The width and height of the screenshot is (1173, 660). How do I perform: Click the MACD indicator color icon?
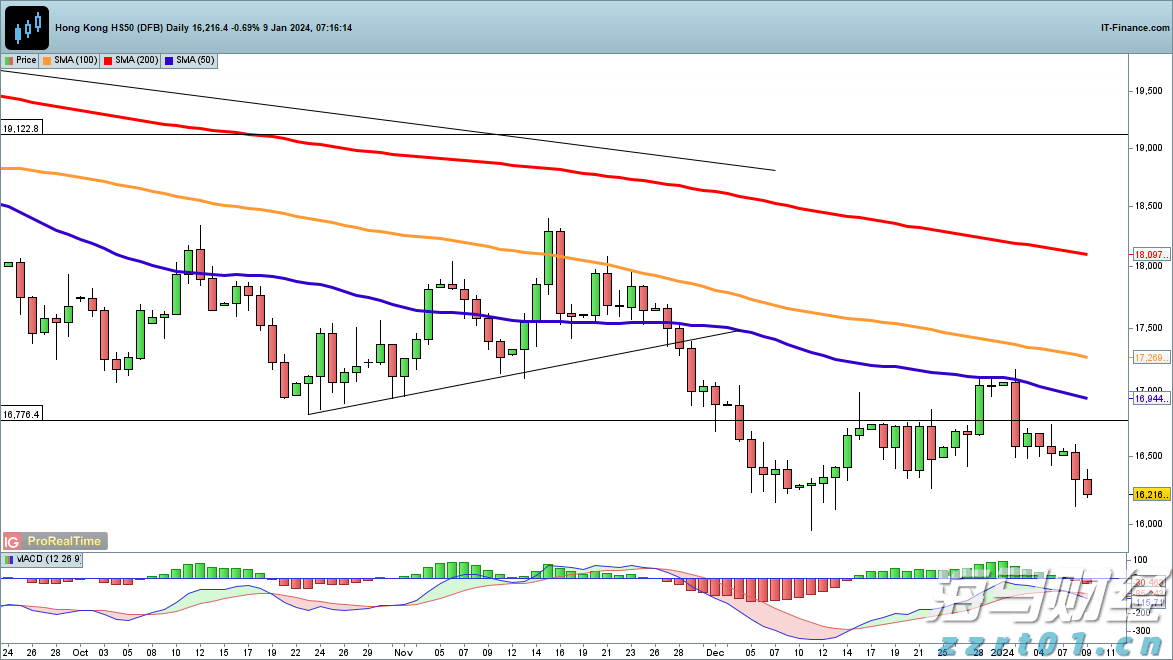tap(9, 559)
